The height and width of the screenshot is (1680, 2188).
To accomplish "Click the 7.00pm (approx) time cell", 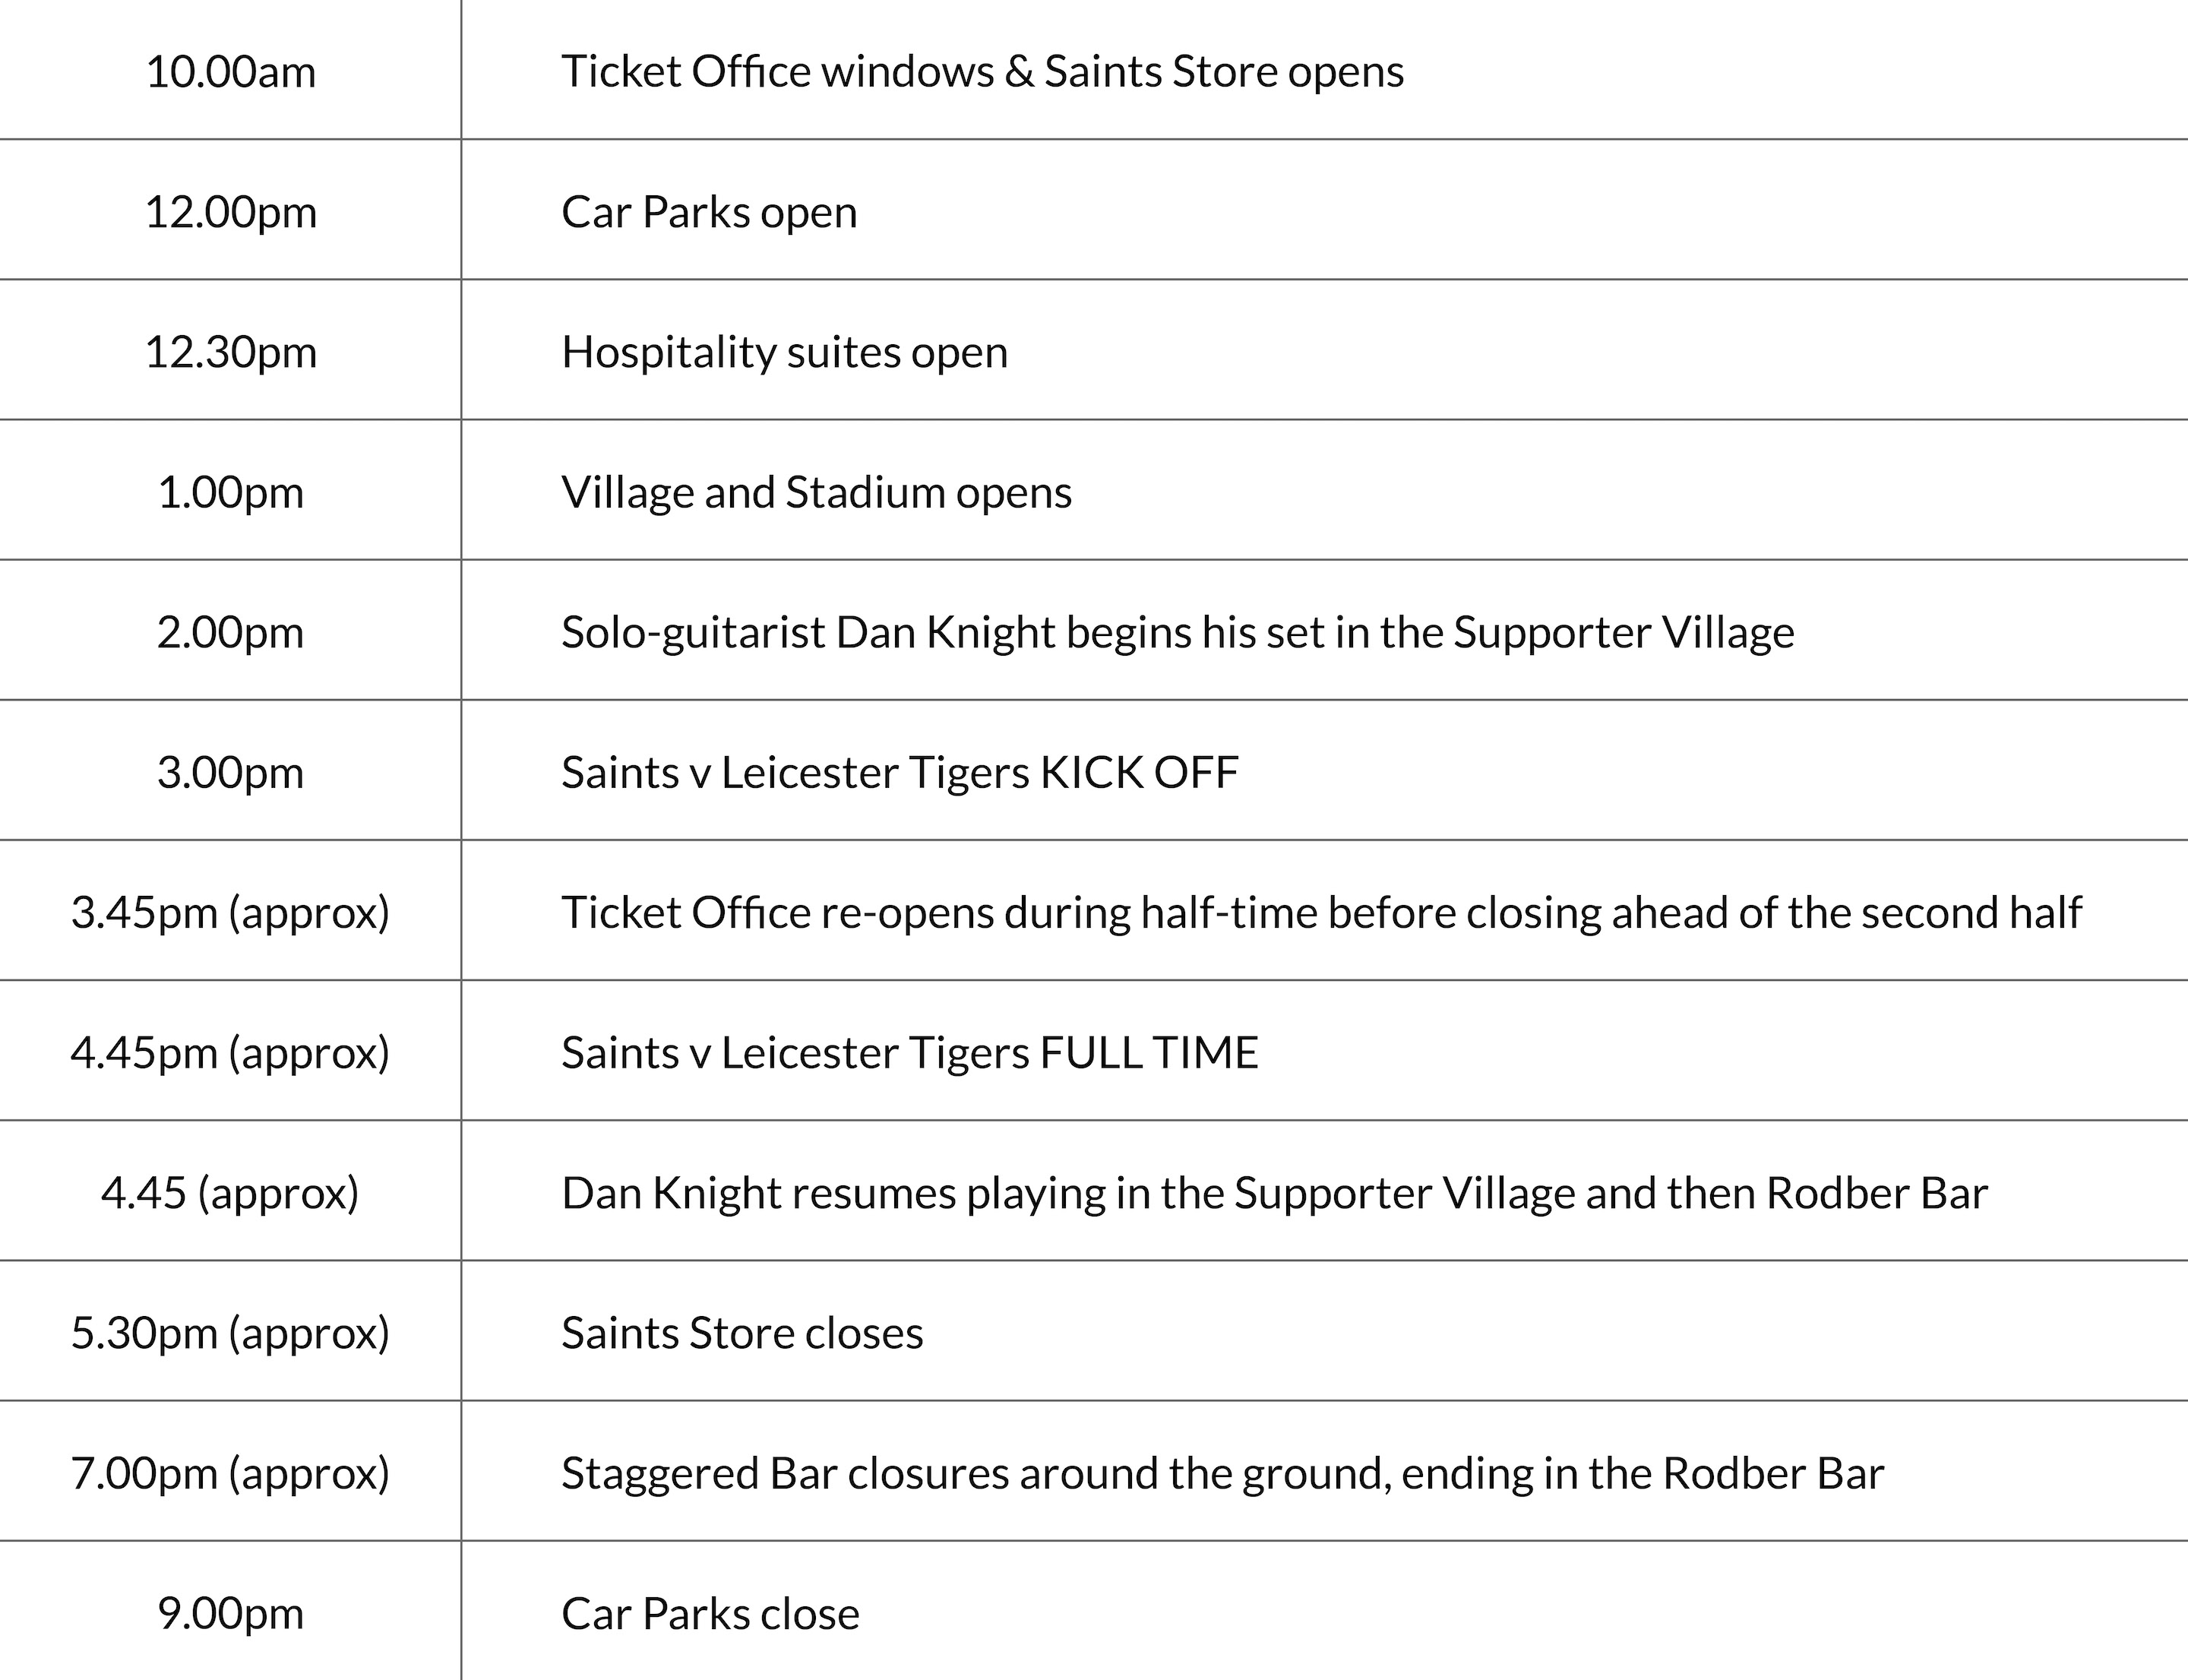I will [x=230, y=1473].
